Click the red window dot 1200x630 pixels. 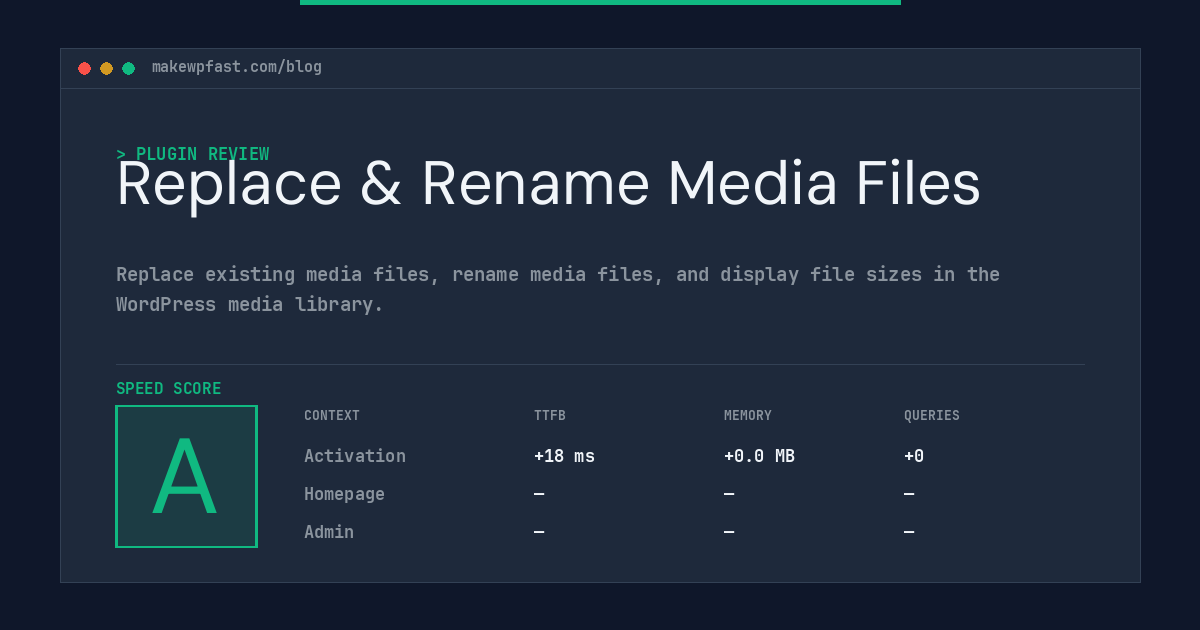coord(84,68)
